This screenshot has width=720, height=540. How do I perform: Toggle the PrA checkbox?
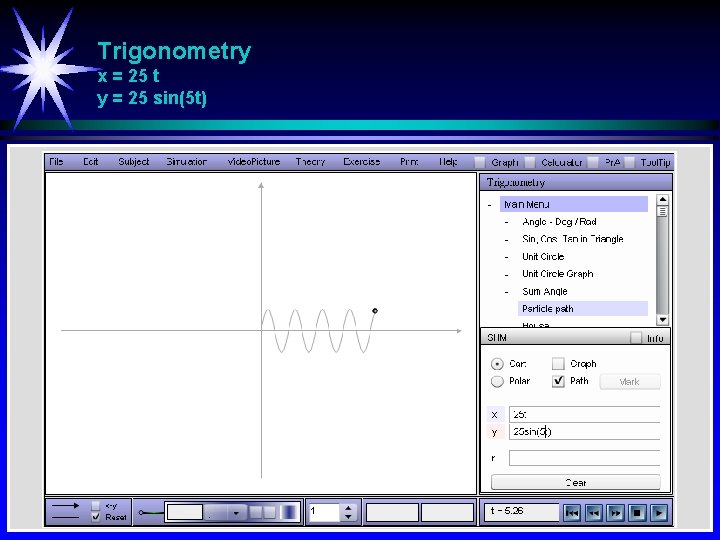(x=593, y=162)
